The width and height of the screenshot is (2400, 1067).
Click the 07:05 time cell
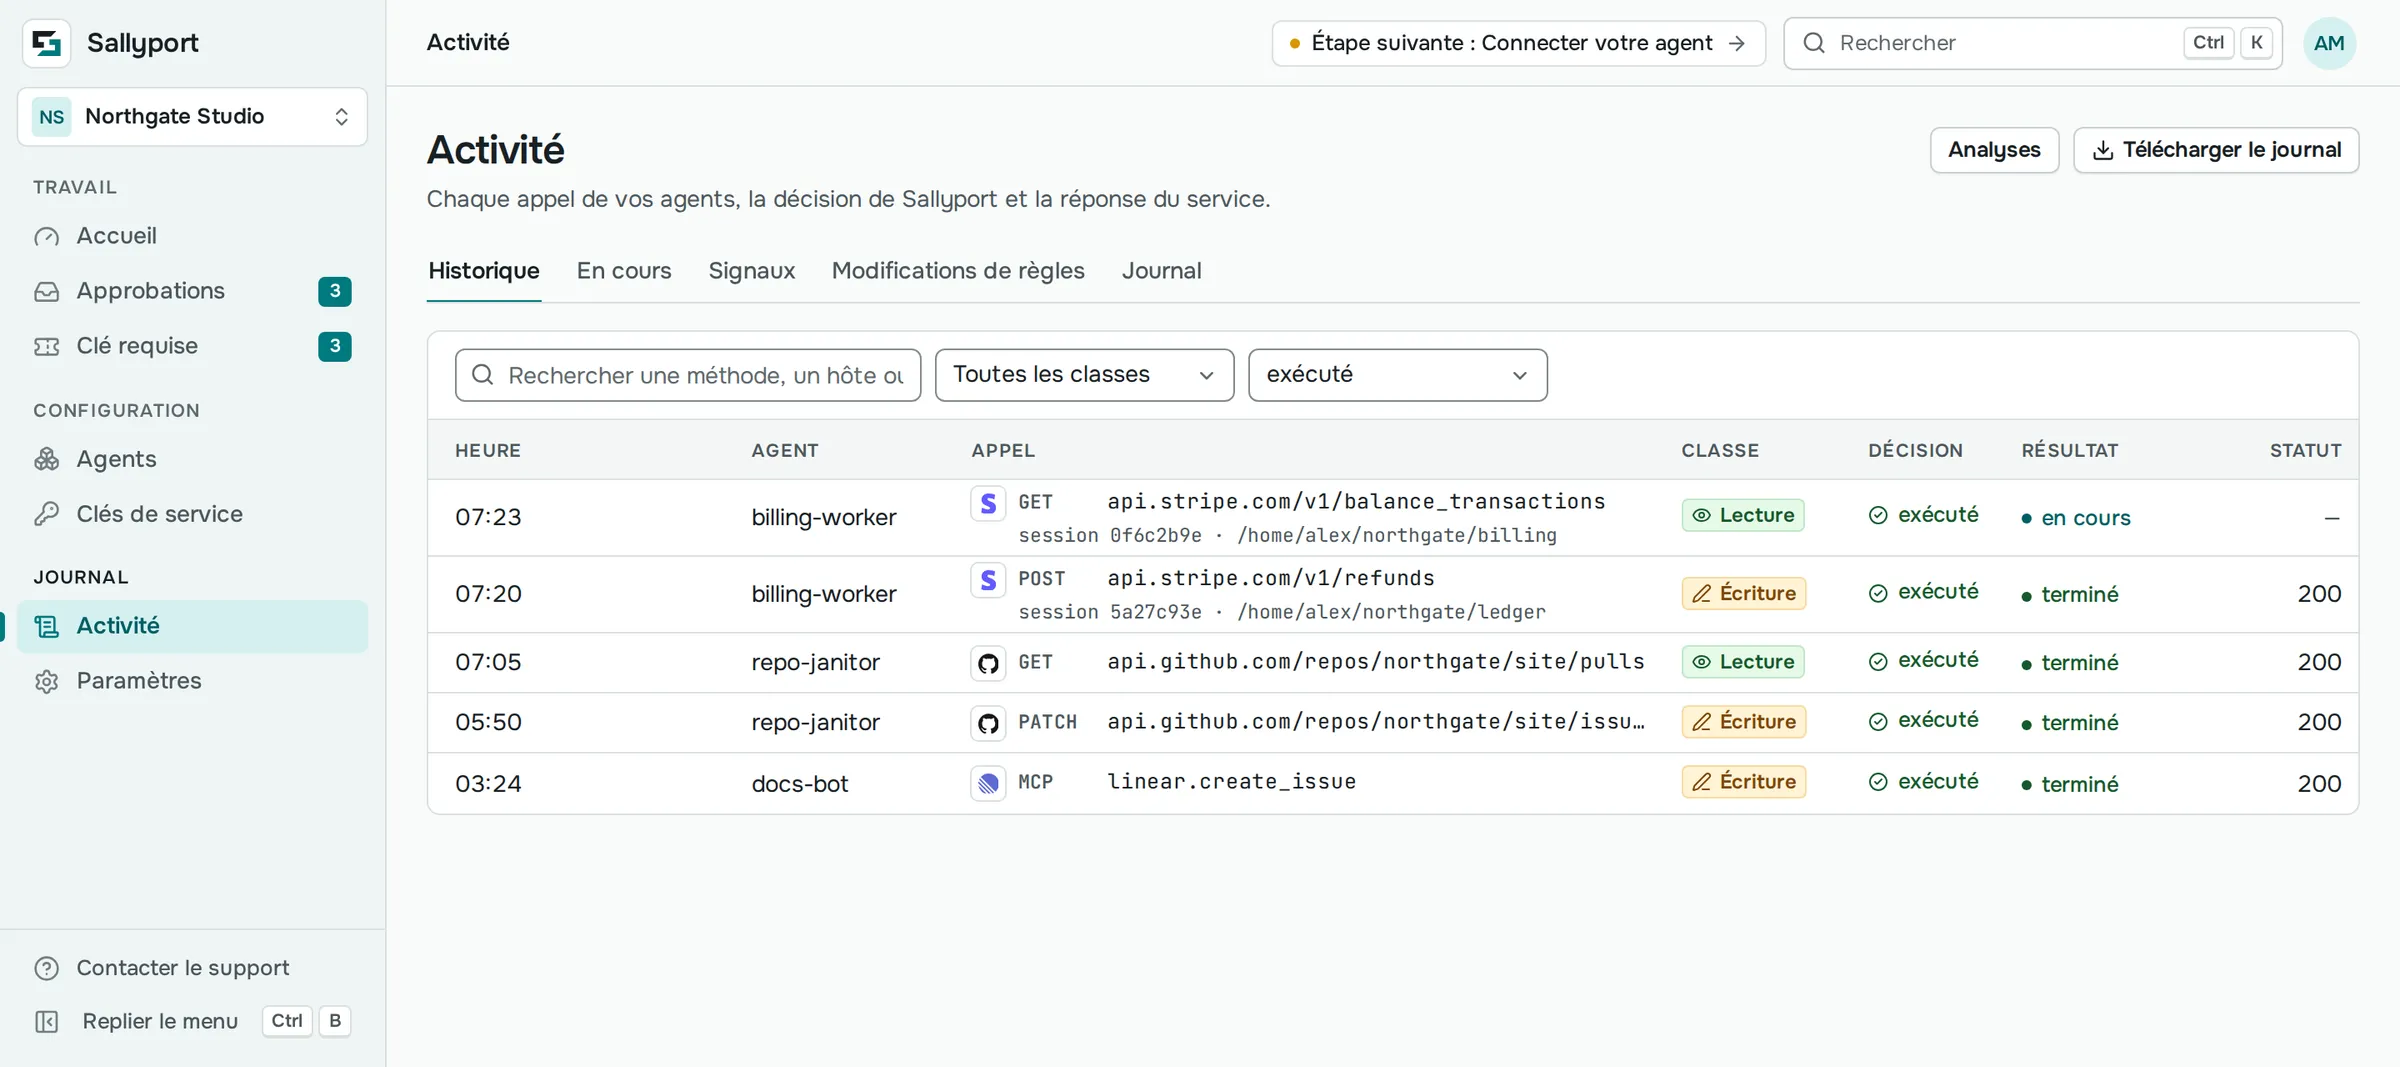tap(488, 662)
